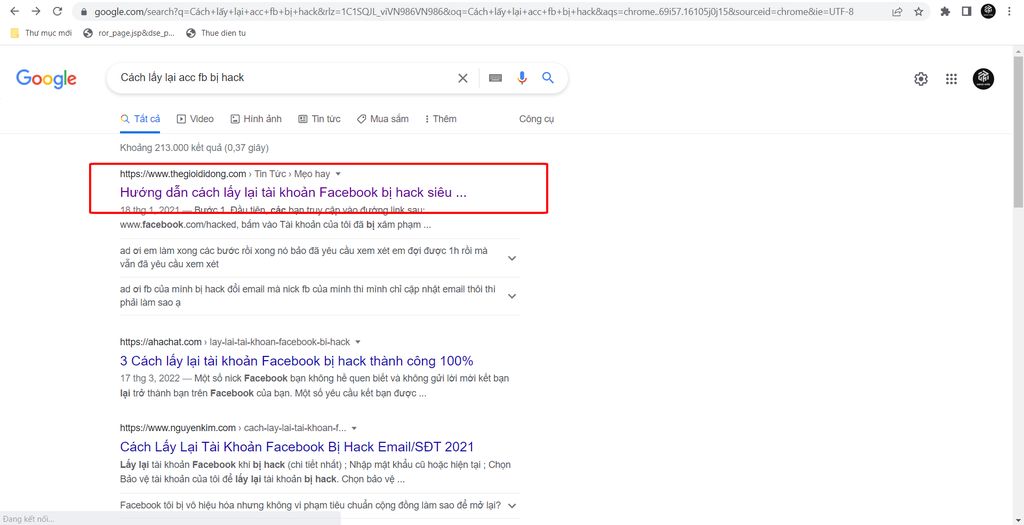Screen dimensions: 1024x525
Task: Clear the search box with the X icon
Action: click(x=462, y=78)
